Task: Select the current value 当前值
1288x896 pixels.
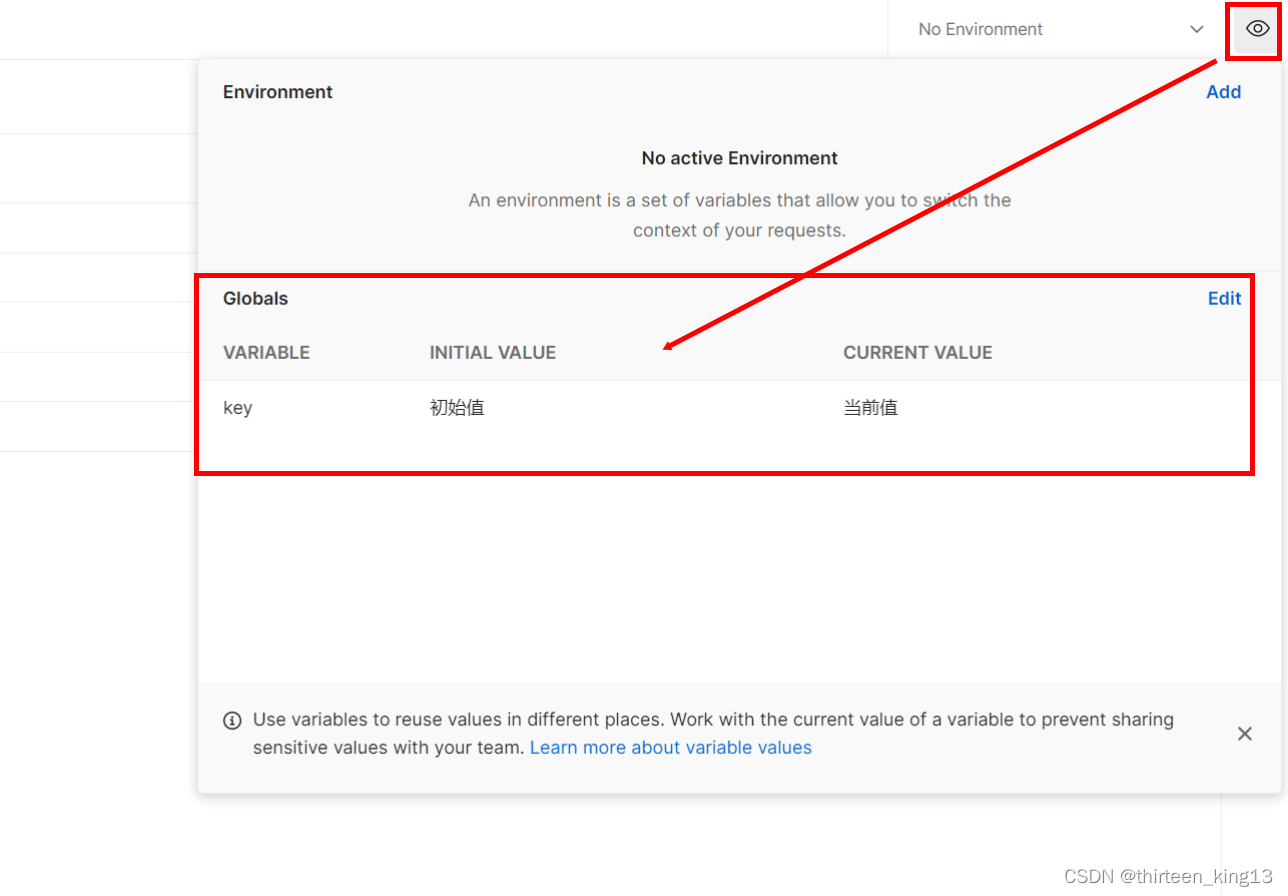Action: pos(870,408)
